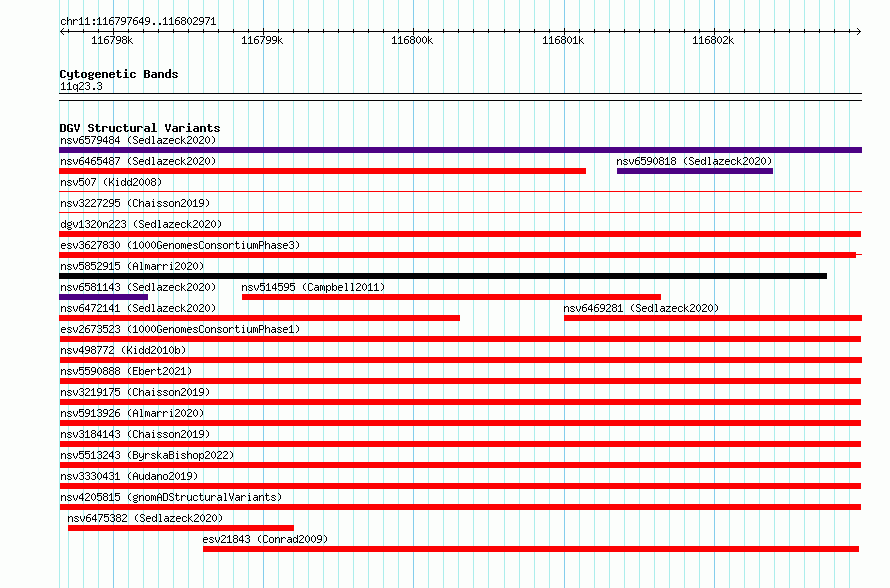Select the nsv3219175 red bar
Screen dimensions: 890x588
(x=460, y=402)
